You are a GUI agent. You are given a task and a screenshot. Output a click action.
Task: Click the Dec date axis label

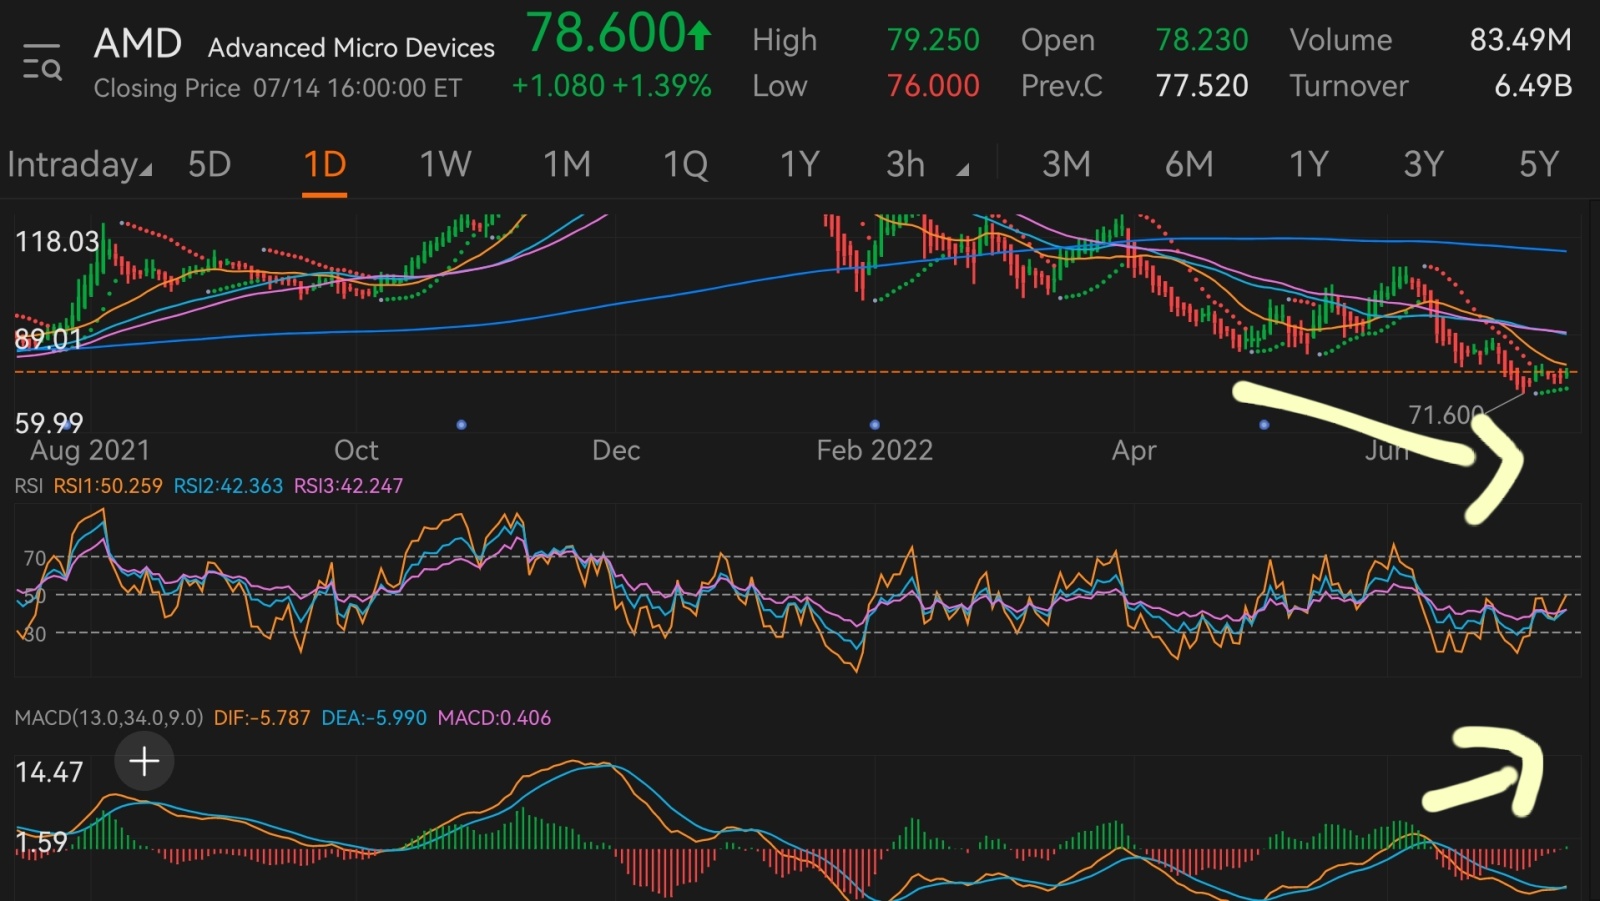[616, 451]
